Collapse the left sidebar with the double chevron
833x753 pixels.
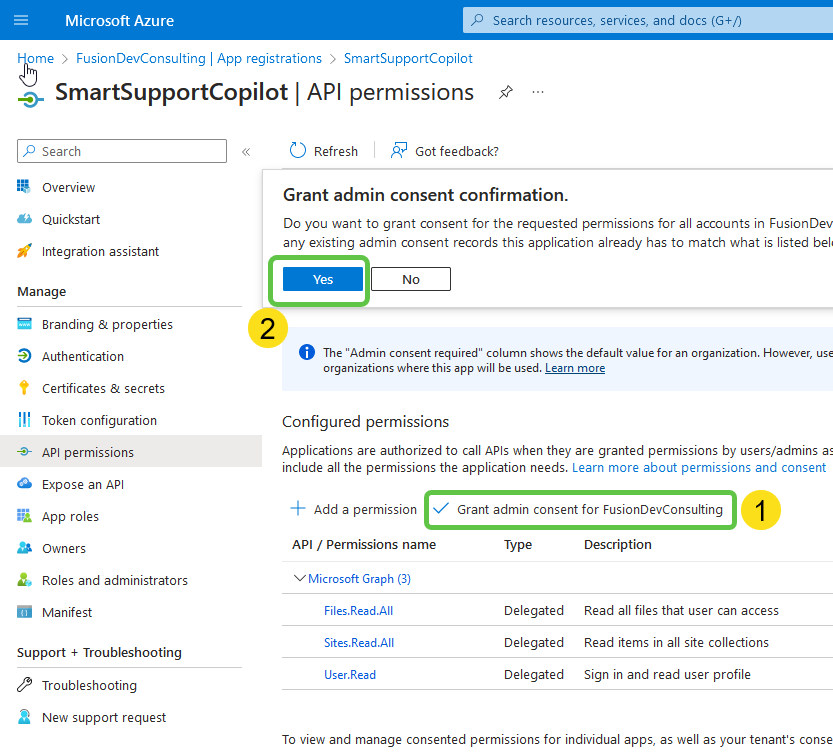(245, 151)
